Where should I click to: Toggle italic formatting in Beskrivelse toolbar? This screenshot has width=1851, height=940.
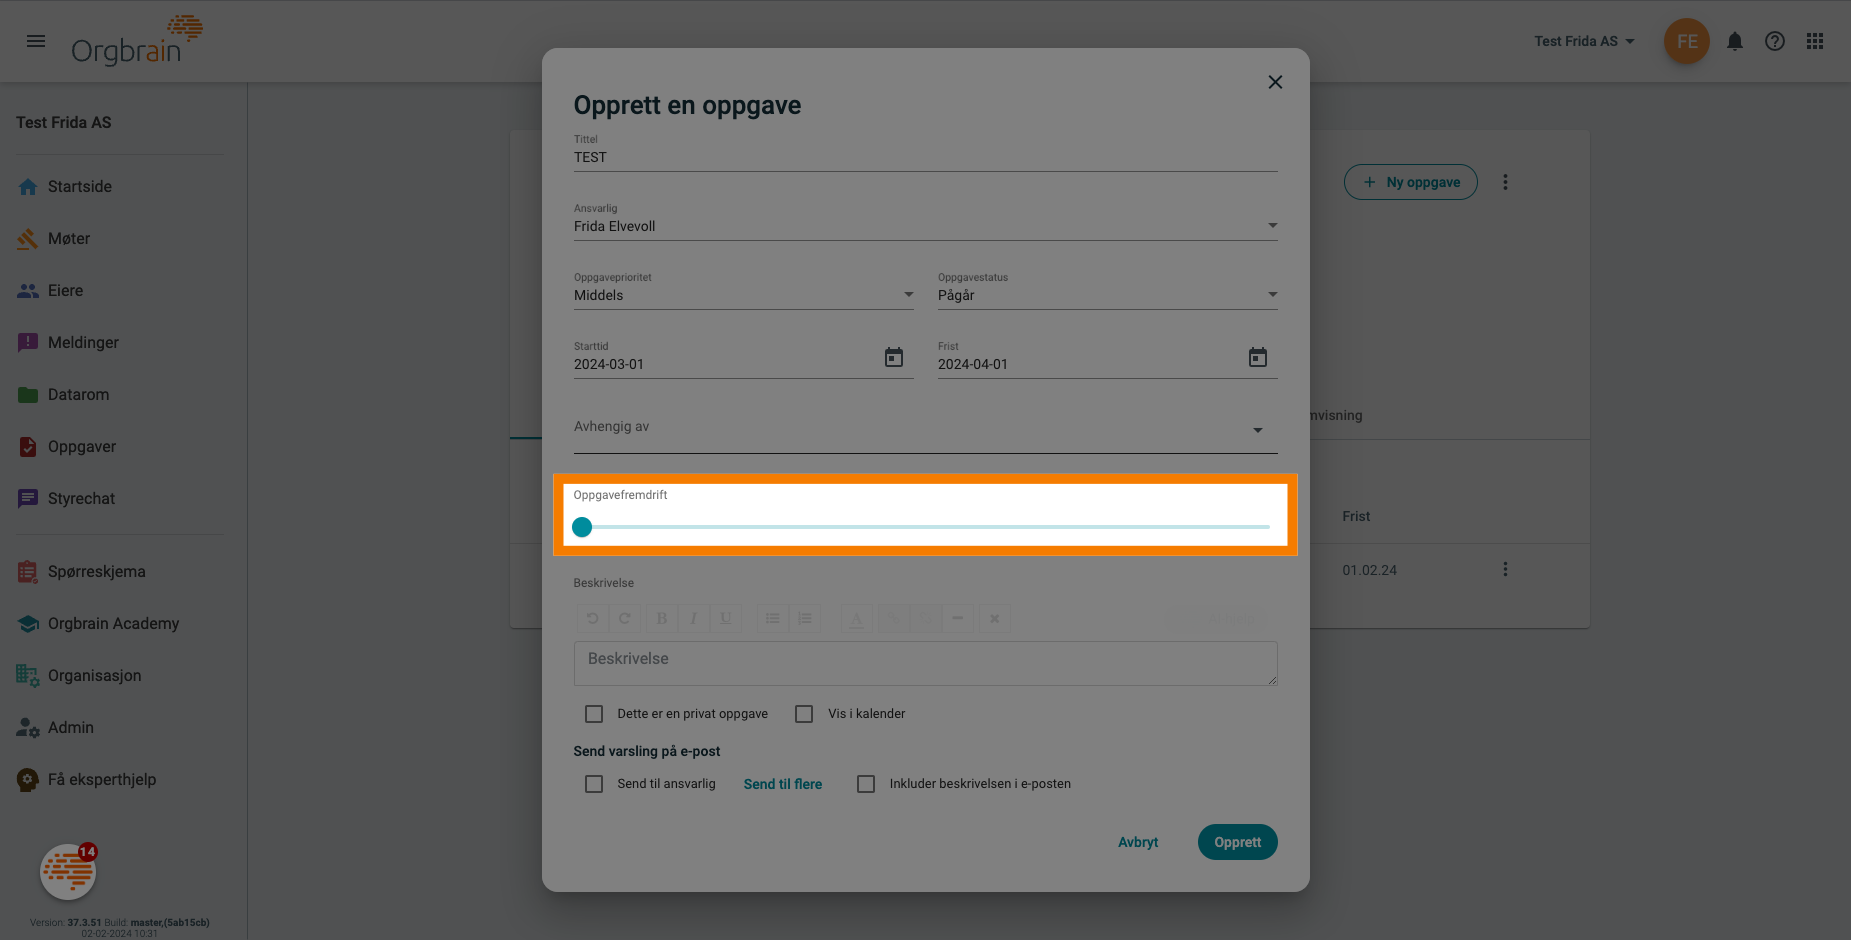693,618
